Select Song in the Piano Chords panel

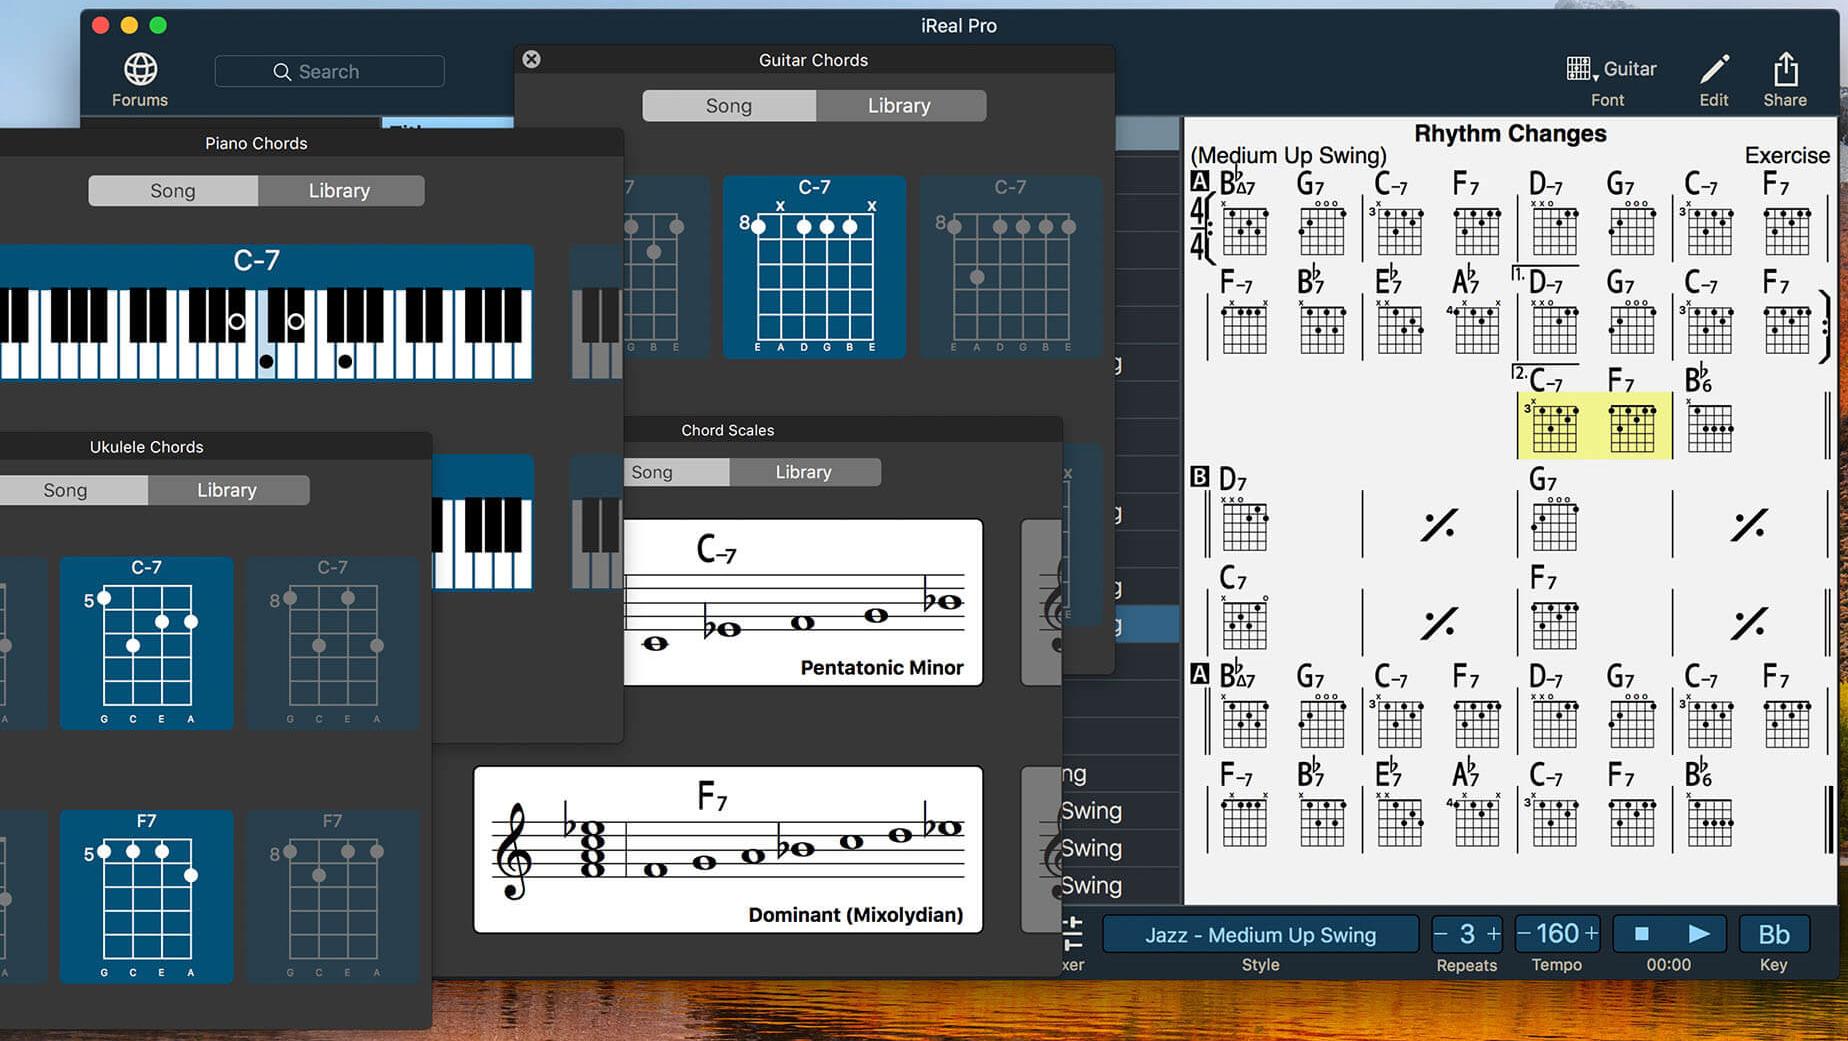click(x=173, y=190)
